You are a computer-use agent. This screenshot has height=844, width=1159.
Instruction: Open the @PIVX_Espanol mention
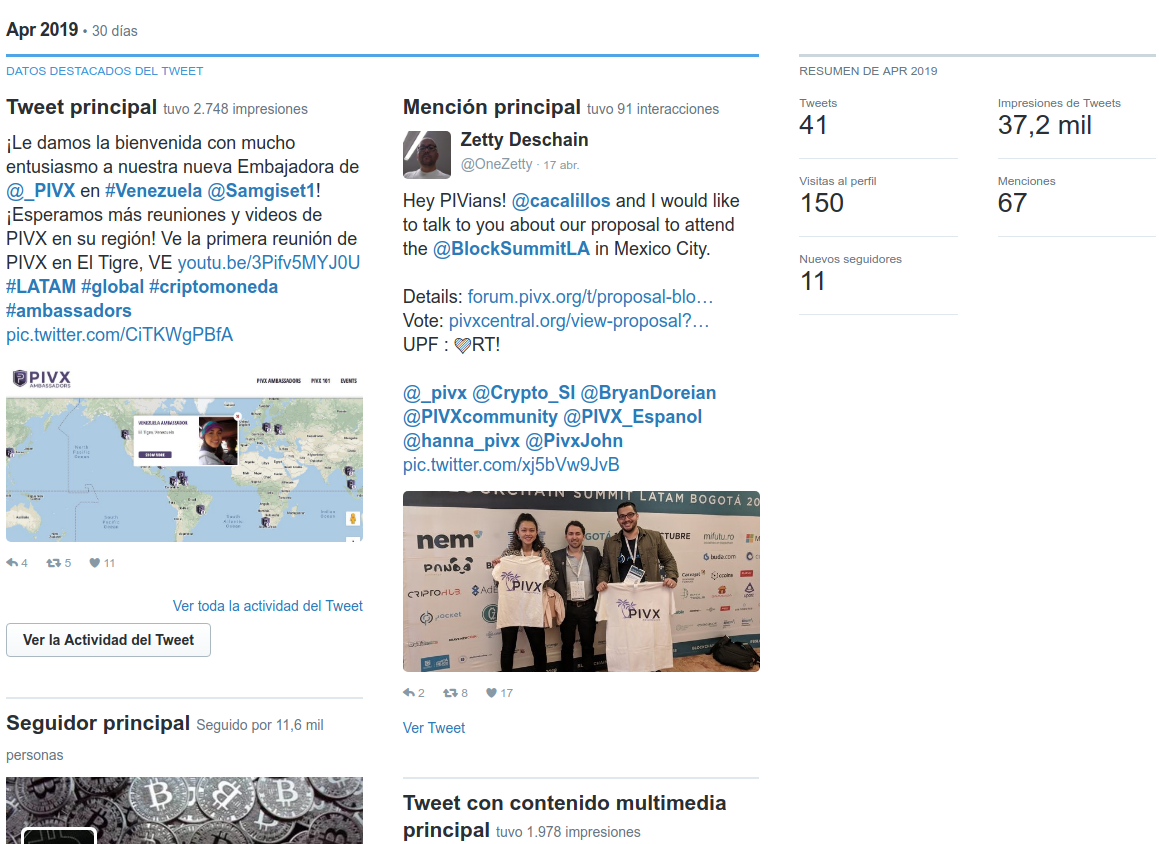[x=632, y=417]
